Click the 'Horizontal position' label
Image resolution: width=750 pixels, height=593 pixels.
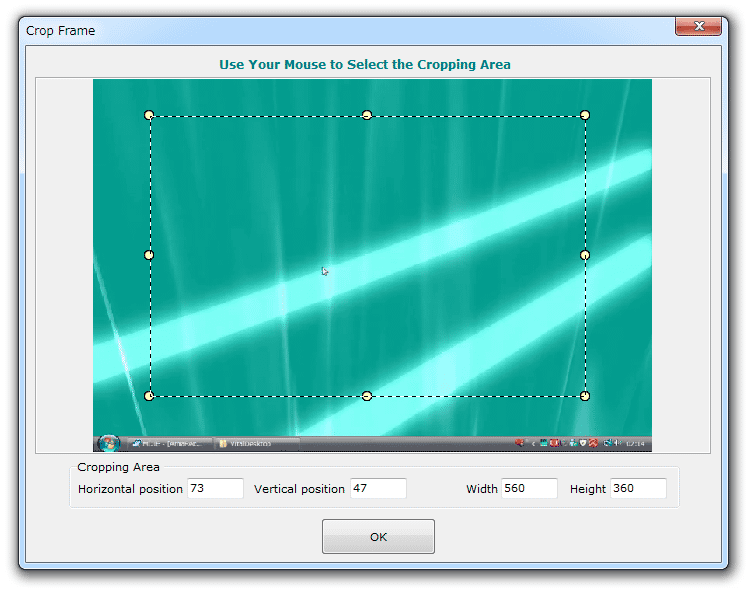pos(130,489)
